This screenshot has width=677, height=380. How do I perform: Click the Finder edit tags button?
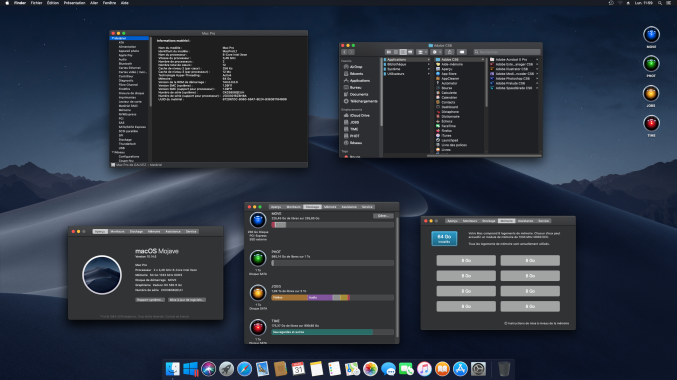click(x=462, y=52)
